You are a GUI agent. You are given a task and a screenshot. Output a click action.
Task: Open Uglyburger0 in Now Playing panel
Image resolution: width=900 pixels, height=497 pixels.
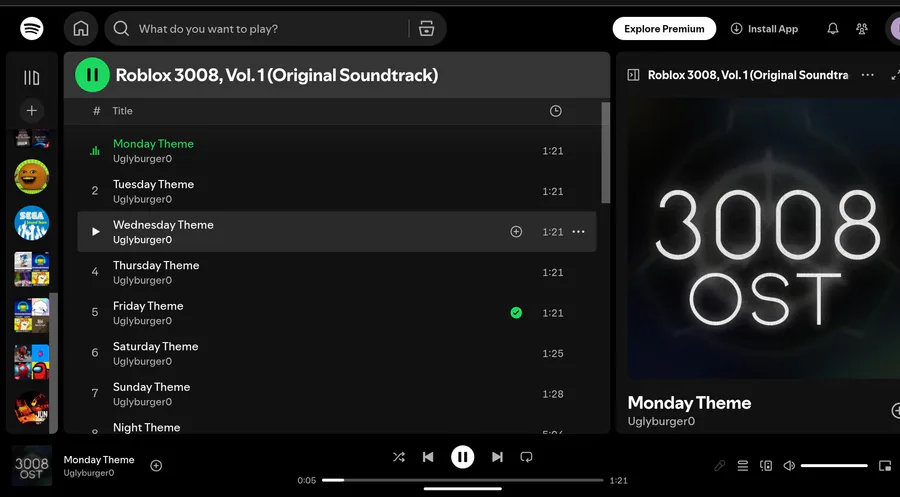(661, 421)
